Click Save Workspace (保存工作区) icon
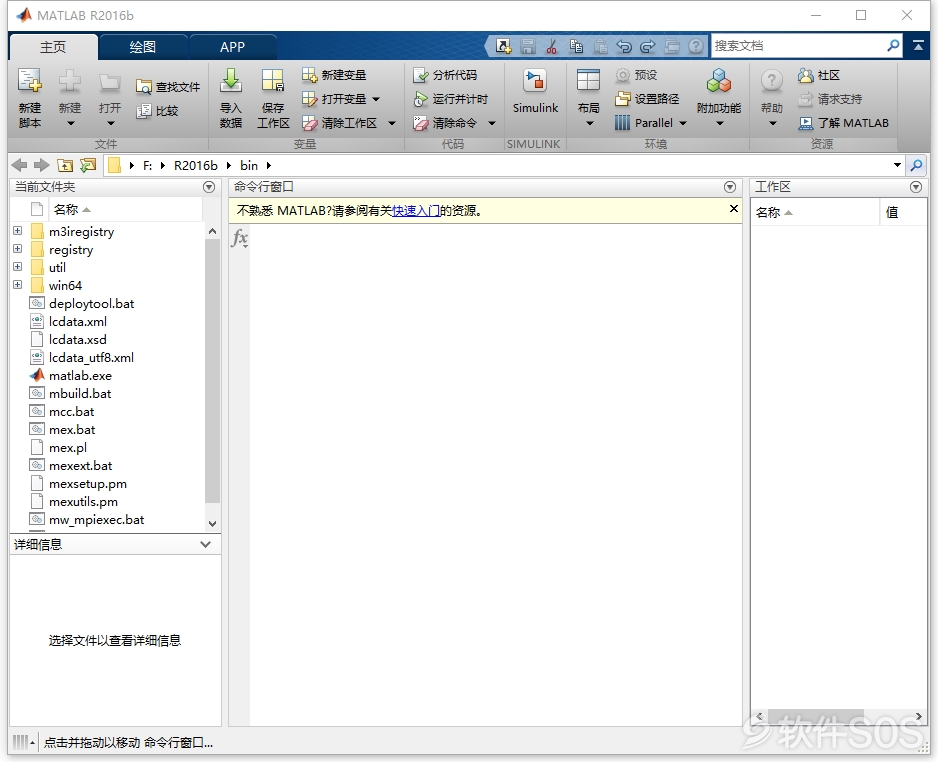The height and width of the screenshot is (762, 938). (273, 81)
